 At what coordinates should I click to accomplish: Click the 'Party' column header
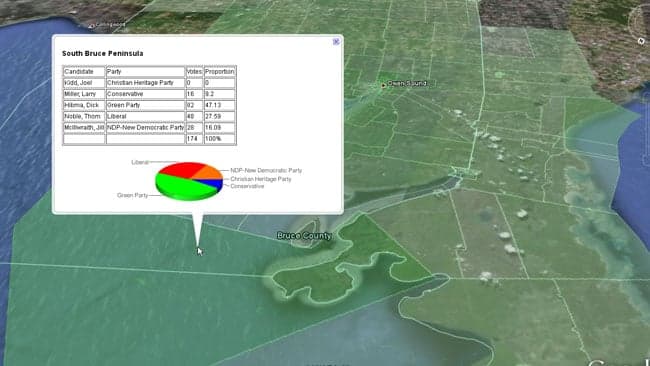click(x=146, y=72)
